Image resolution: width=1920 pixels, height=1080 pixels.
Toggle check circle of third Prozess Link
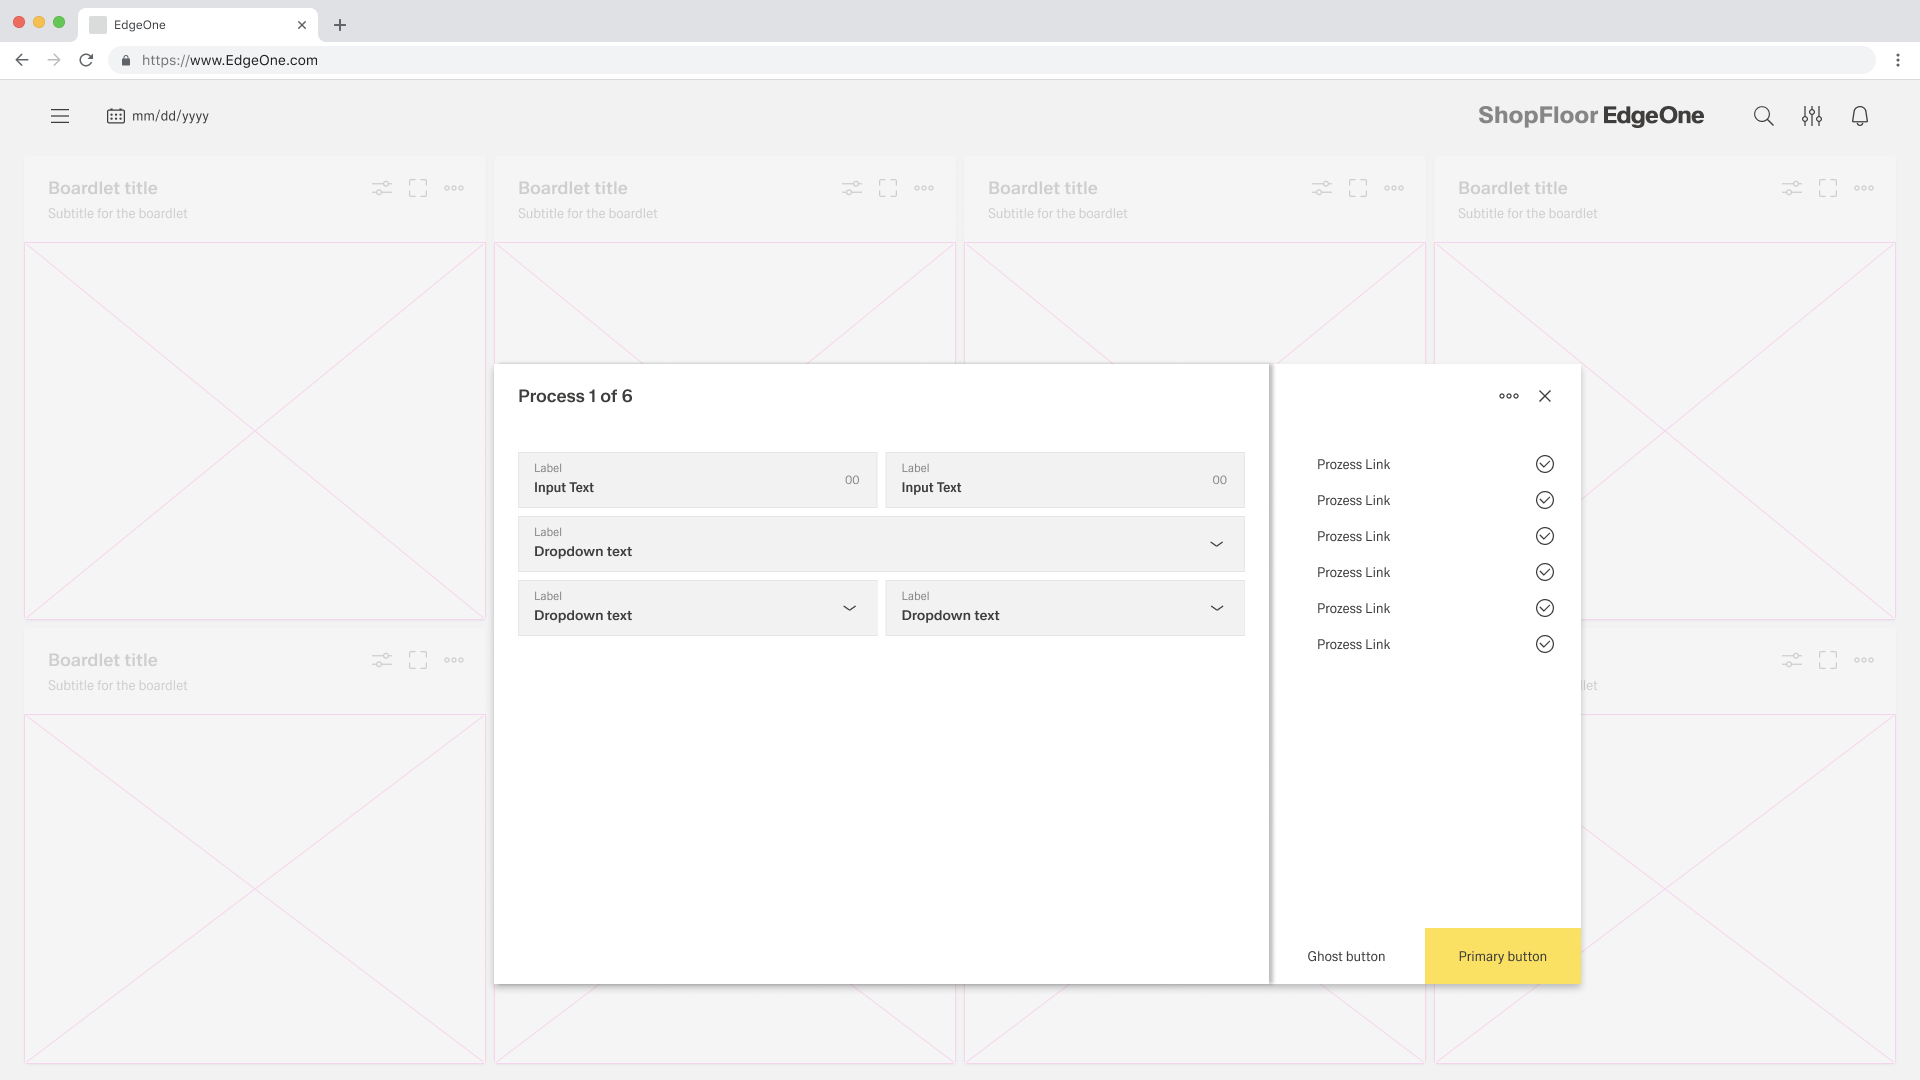1544,536
